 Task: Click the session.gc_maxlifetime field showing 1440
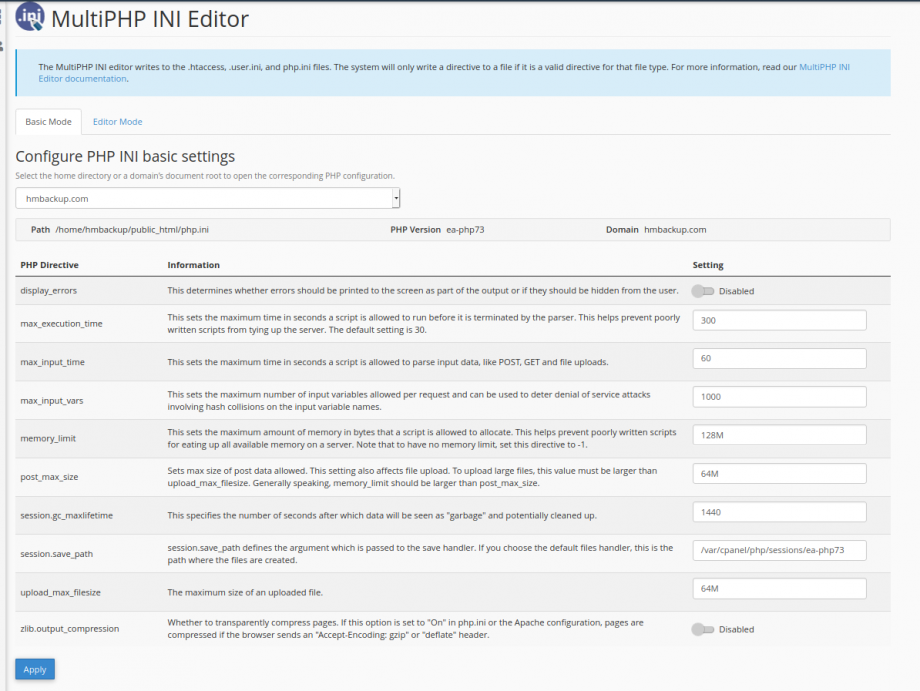pos(779,512)
